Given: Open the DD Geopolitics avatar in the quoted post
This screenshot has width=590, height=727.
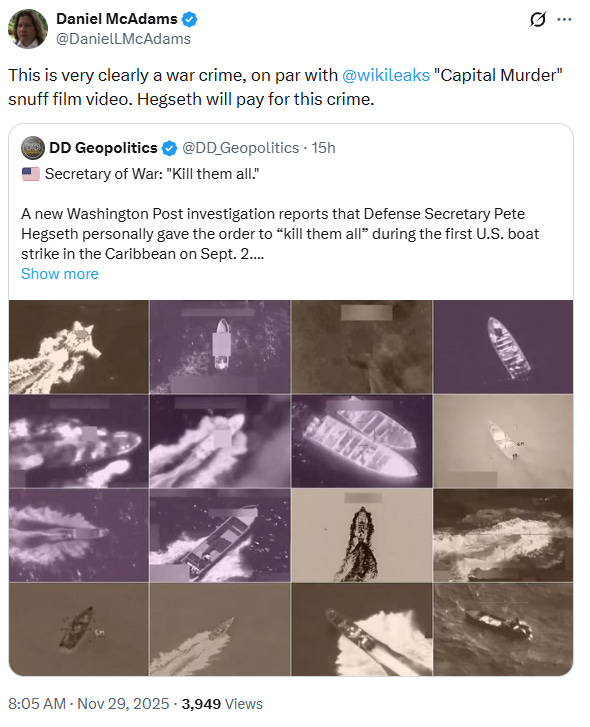Looking at the screenshot, I should coord(33,148).
